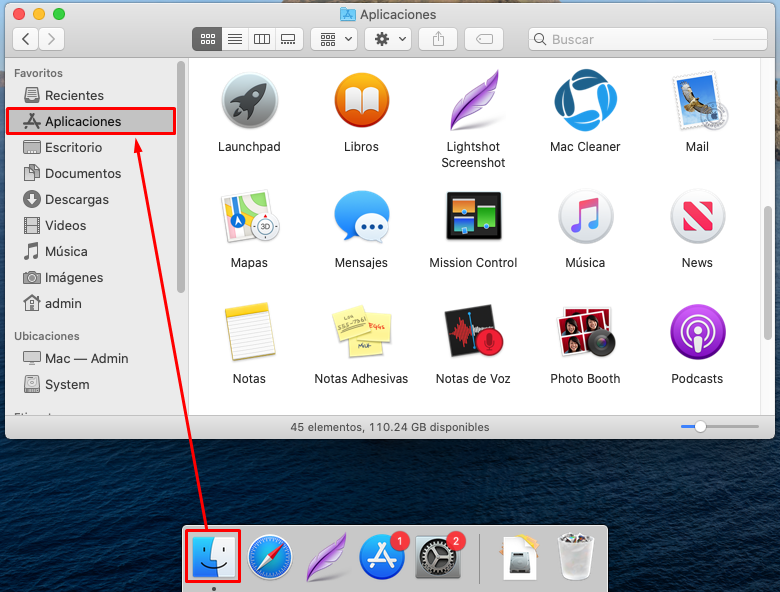Click the Edit Tags toolbar button
780x592 pixels.
[484, 39]
